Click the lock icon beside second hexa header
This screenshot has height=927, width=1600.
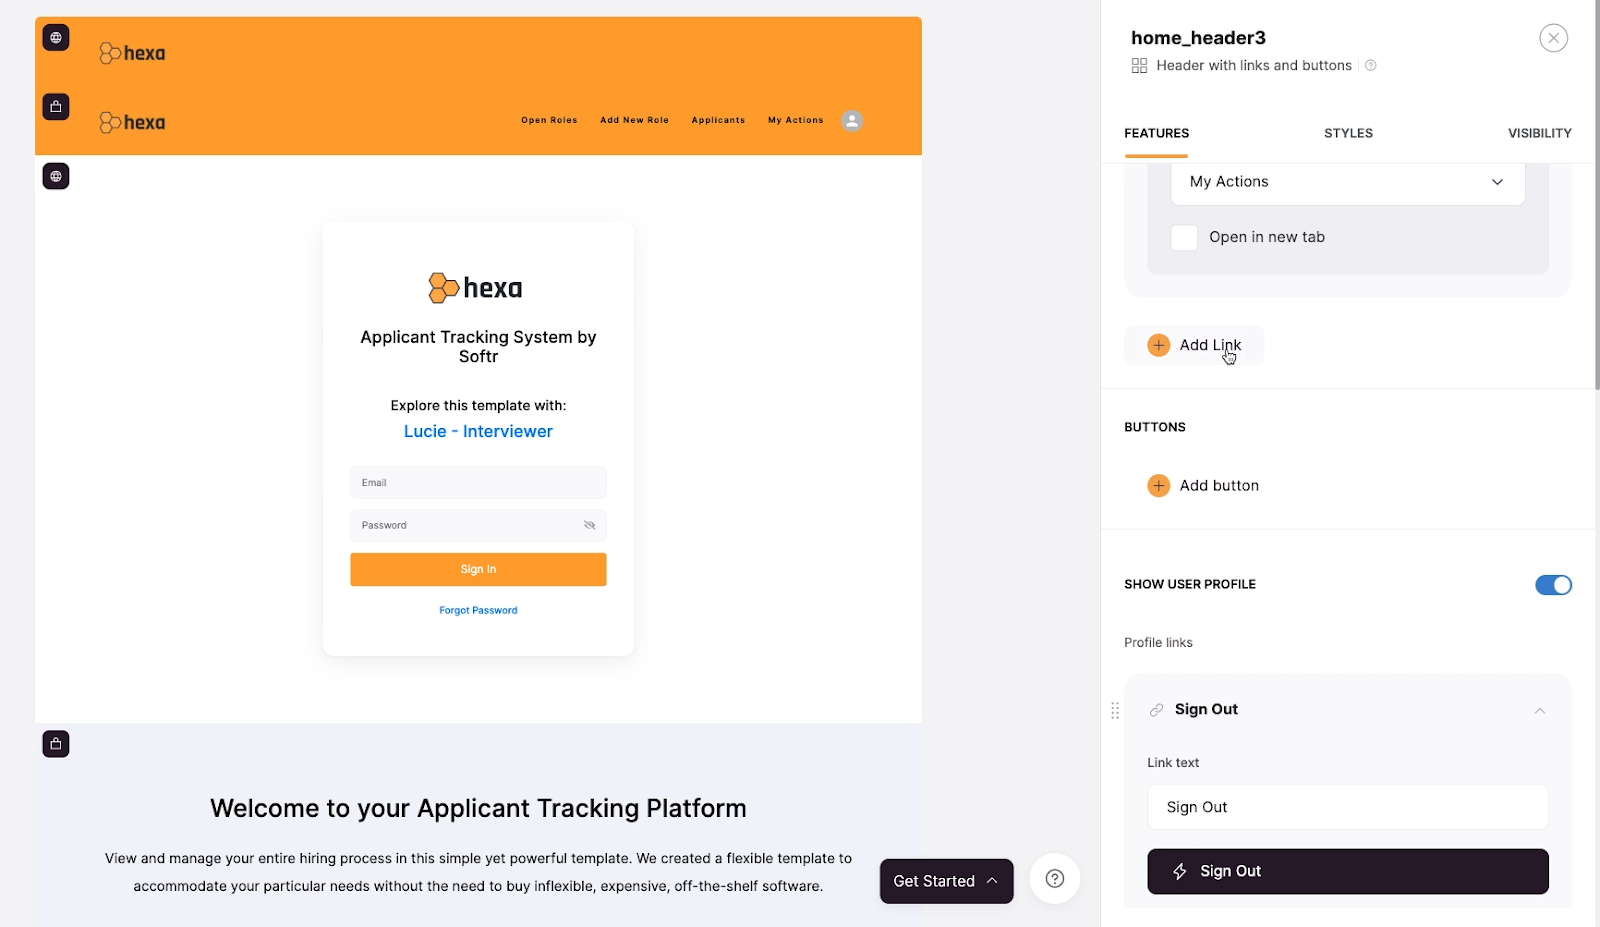[x=56, y=106]
